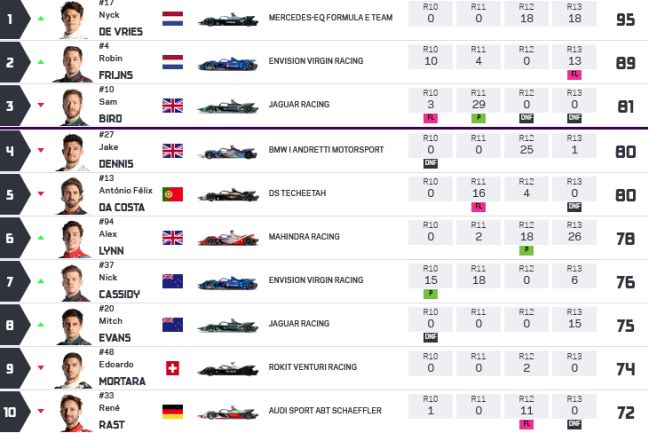The width and height of the screenshot is (649, 433).
Task: Click Mitch Evans's driver portrait
Action: [73, 327]
